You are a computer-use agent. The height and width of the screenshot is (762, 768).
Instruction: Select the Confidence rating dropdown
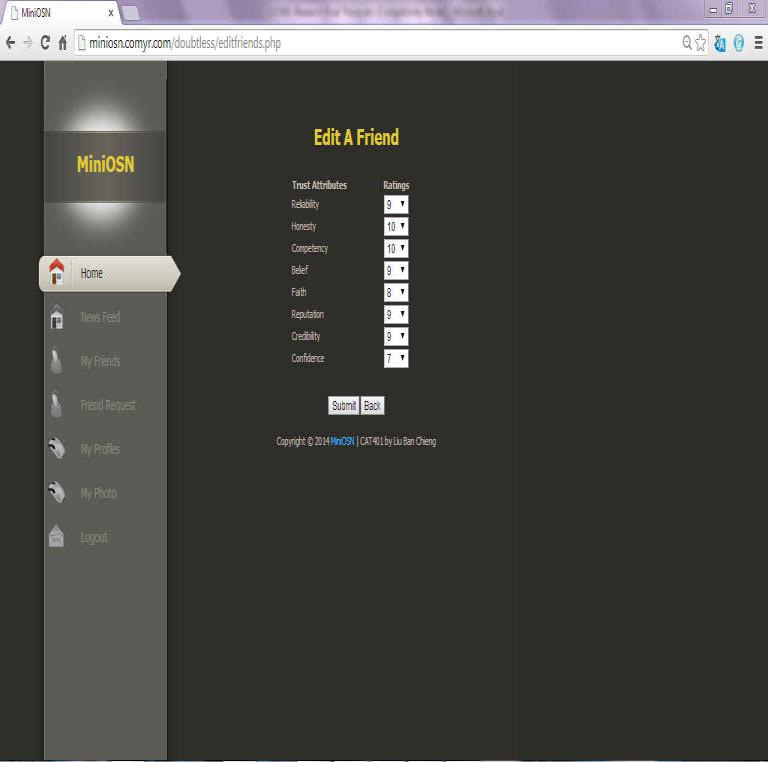point(396,359)
